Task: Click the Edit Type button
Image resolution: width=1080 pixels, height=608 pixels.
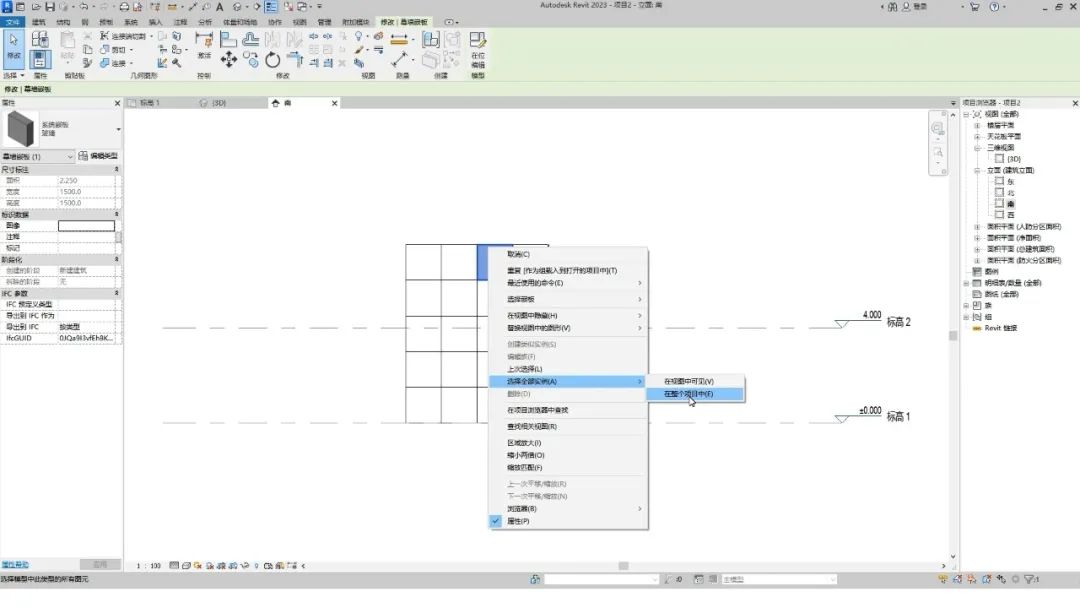Action: pyautogui.click(x=99, y=156)
